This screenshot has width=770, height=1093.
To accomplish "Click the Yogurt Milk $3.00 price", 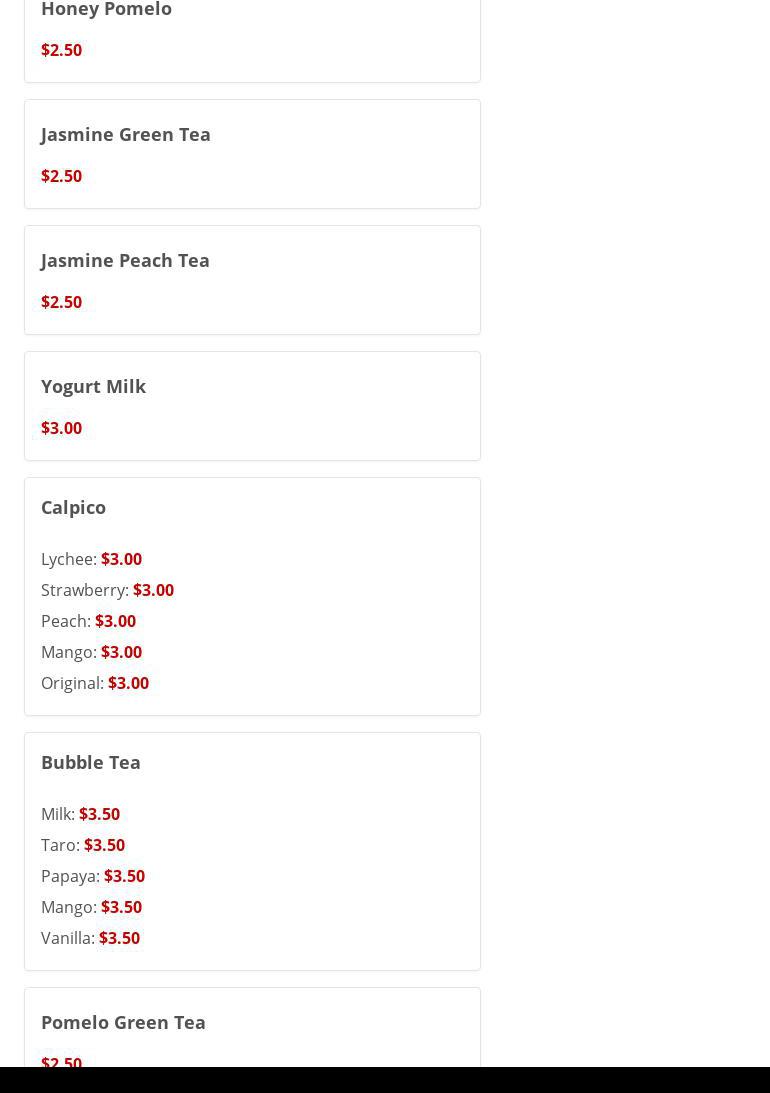I will point(61,428).
